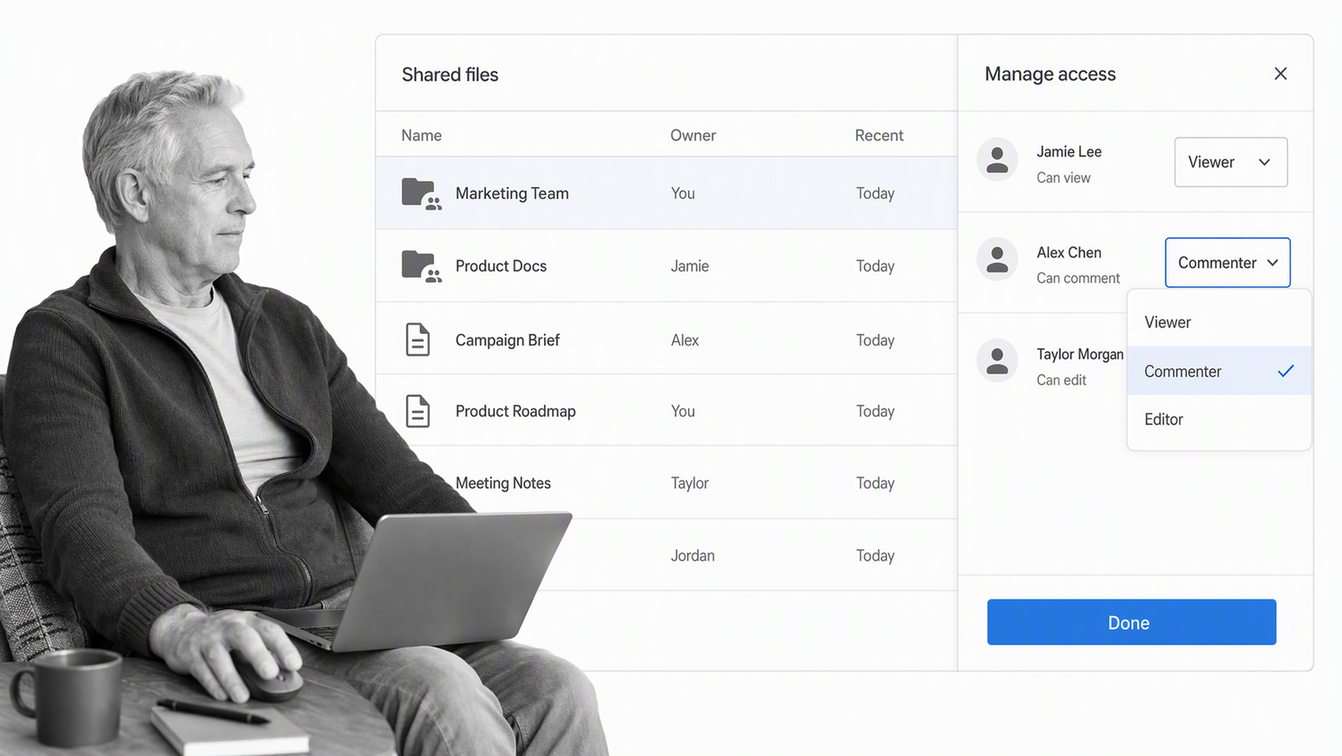Click the Manage access heading

1050,74
